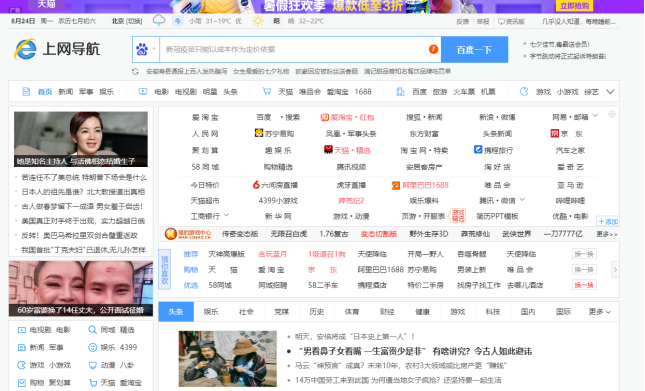This screenshot has width=645, height=391.
Task: Select the 头条 news tab
Action: [x=176, y=312]
